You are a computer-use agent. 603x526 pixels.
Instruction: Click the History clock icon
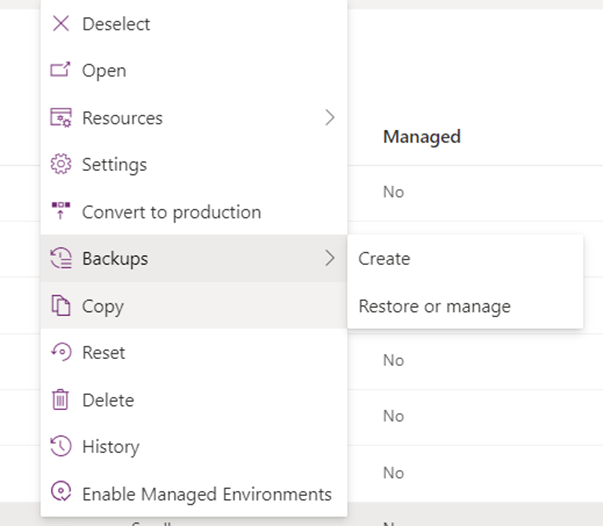point(61,447)
